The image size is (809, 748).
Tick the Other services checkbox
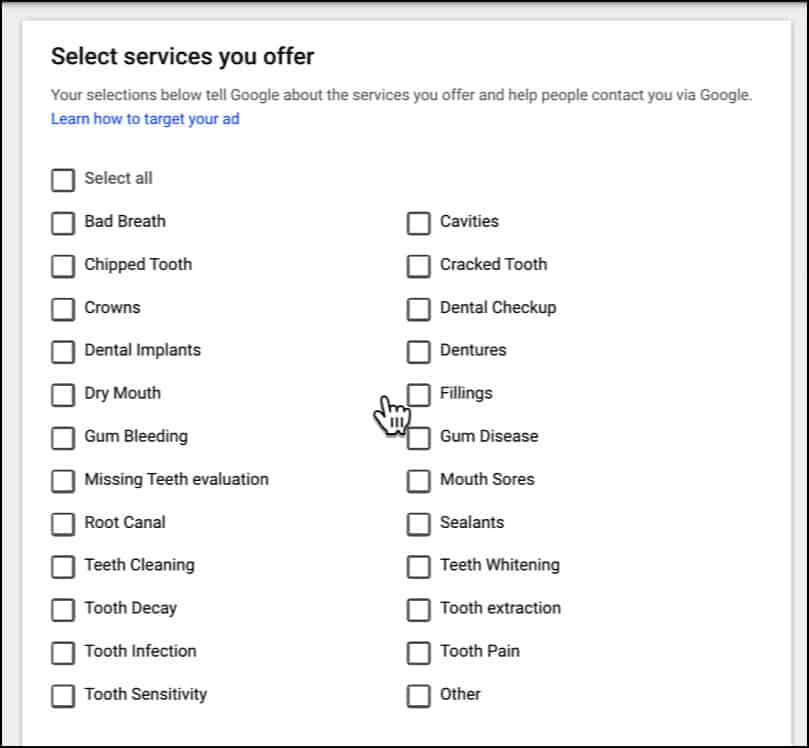(419, 696)
